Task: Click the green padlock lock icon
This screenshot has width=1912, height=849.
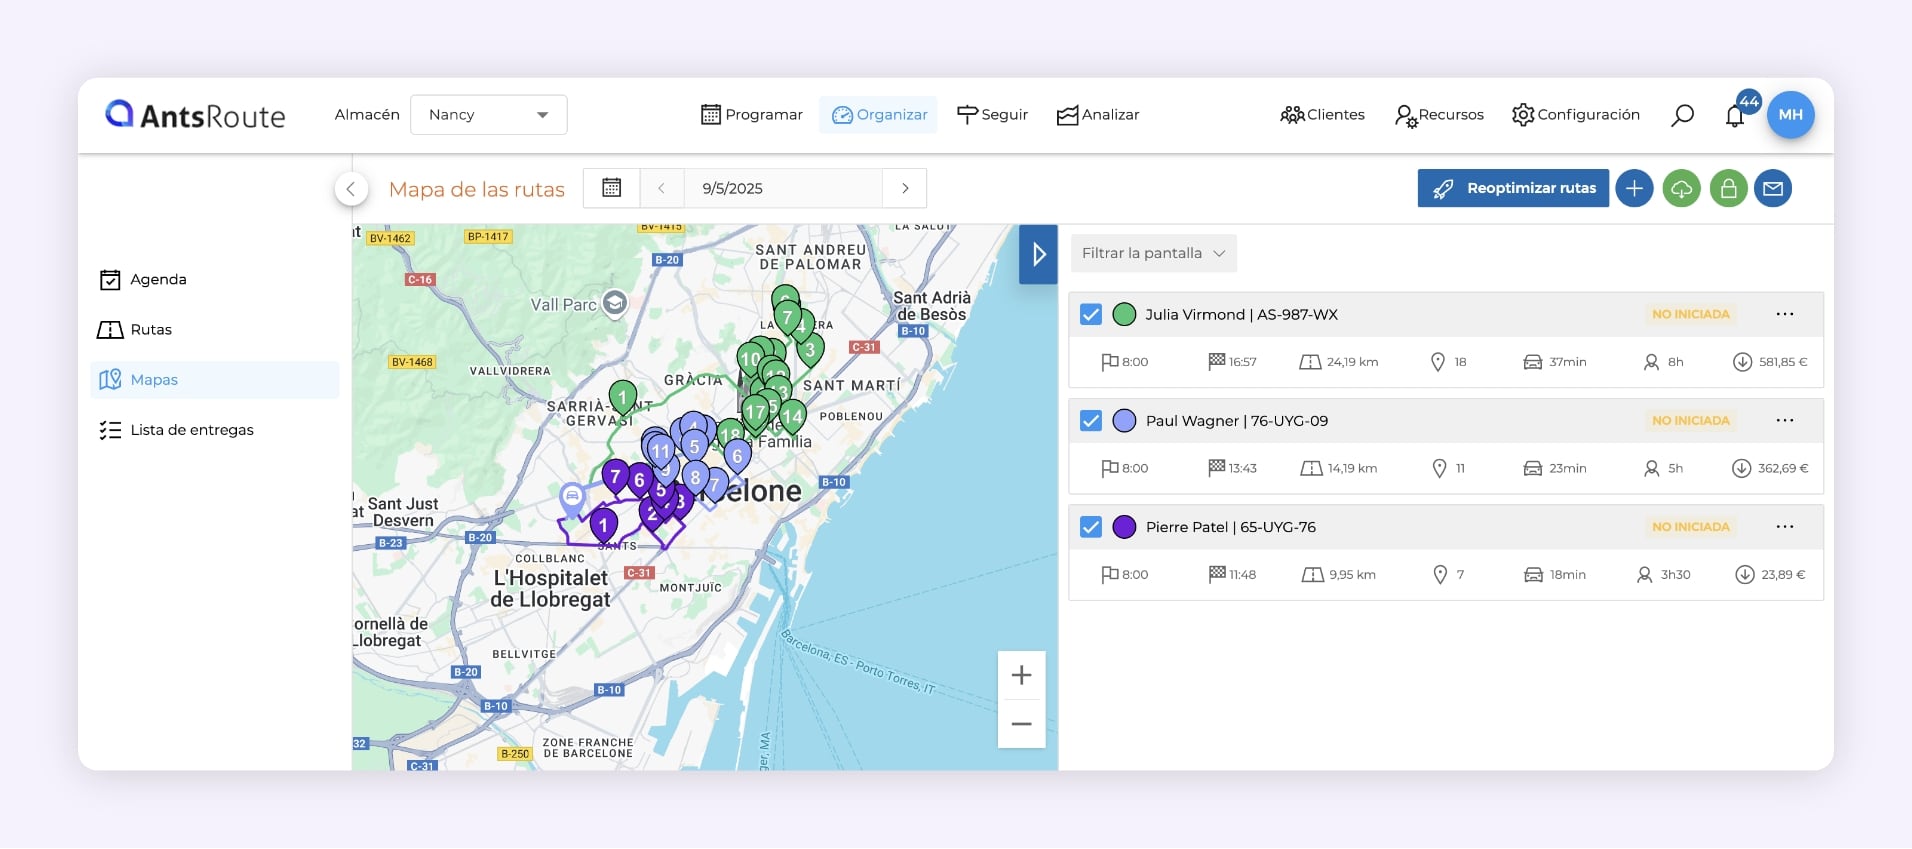Action: tap(1728, 188)
